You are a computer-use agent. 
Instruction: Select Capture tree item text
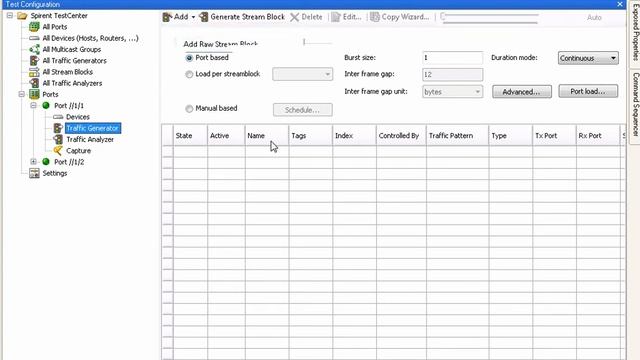tap(78, 151)
